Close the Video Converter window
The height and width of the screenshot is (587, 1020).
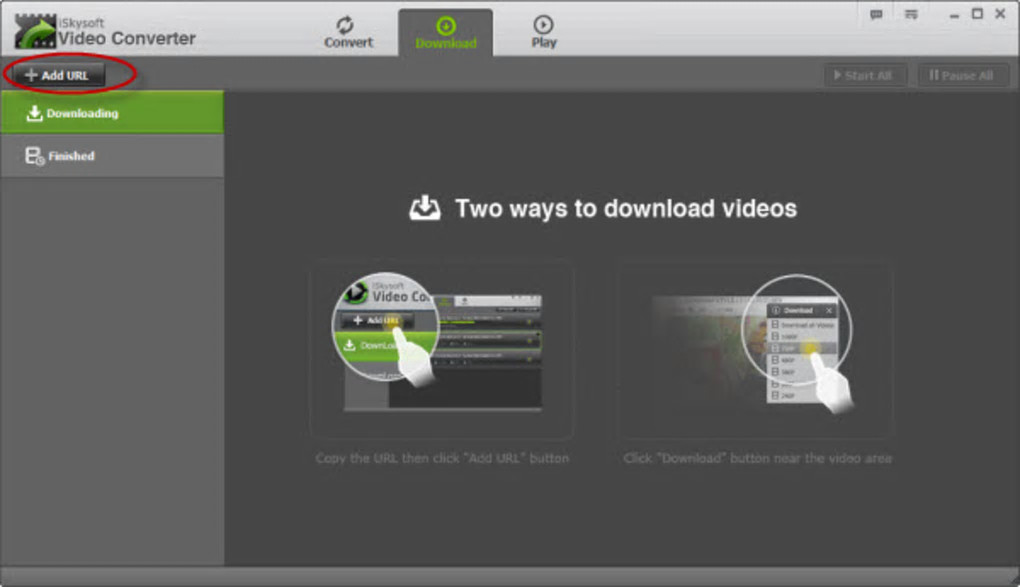pos(1000,14)
